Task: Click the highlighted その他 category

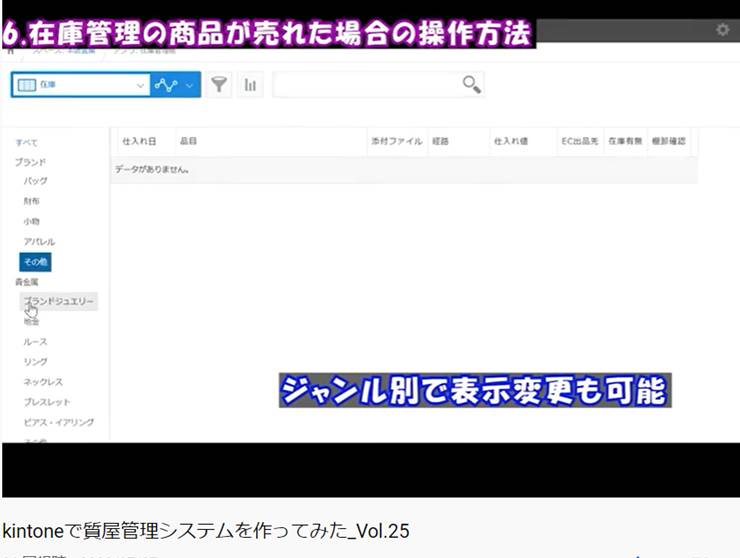Action: point(35,262)
